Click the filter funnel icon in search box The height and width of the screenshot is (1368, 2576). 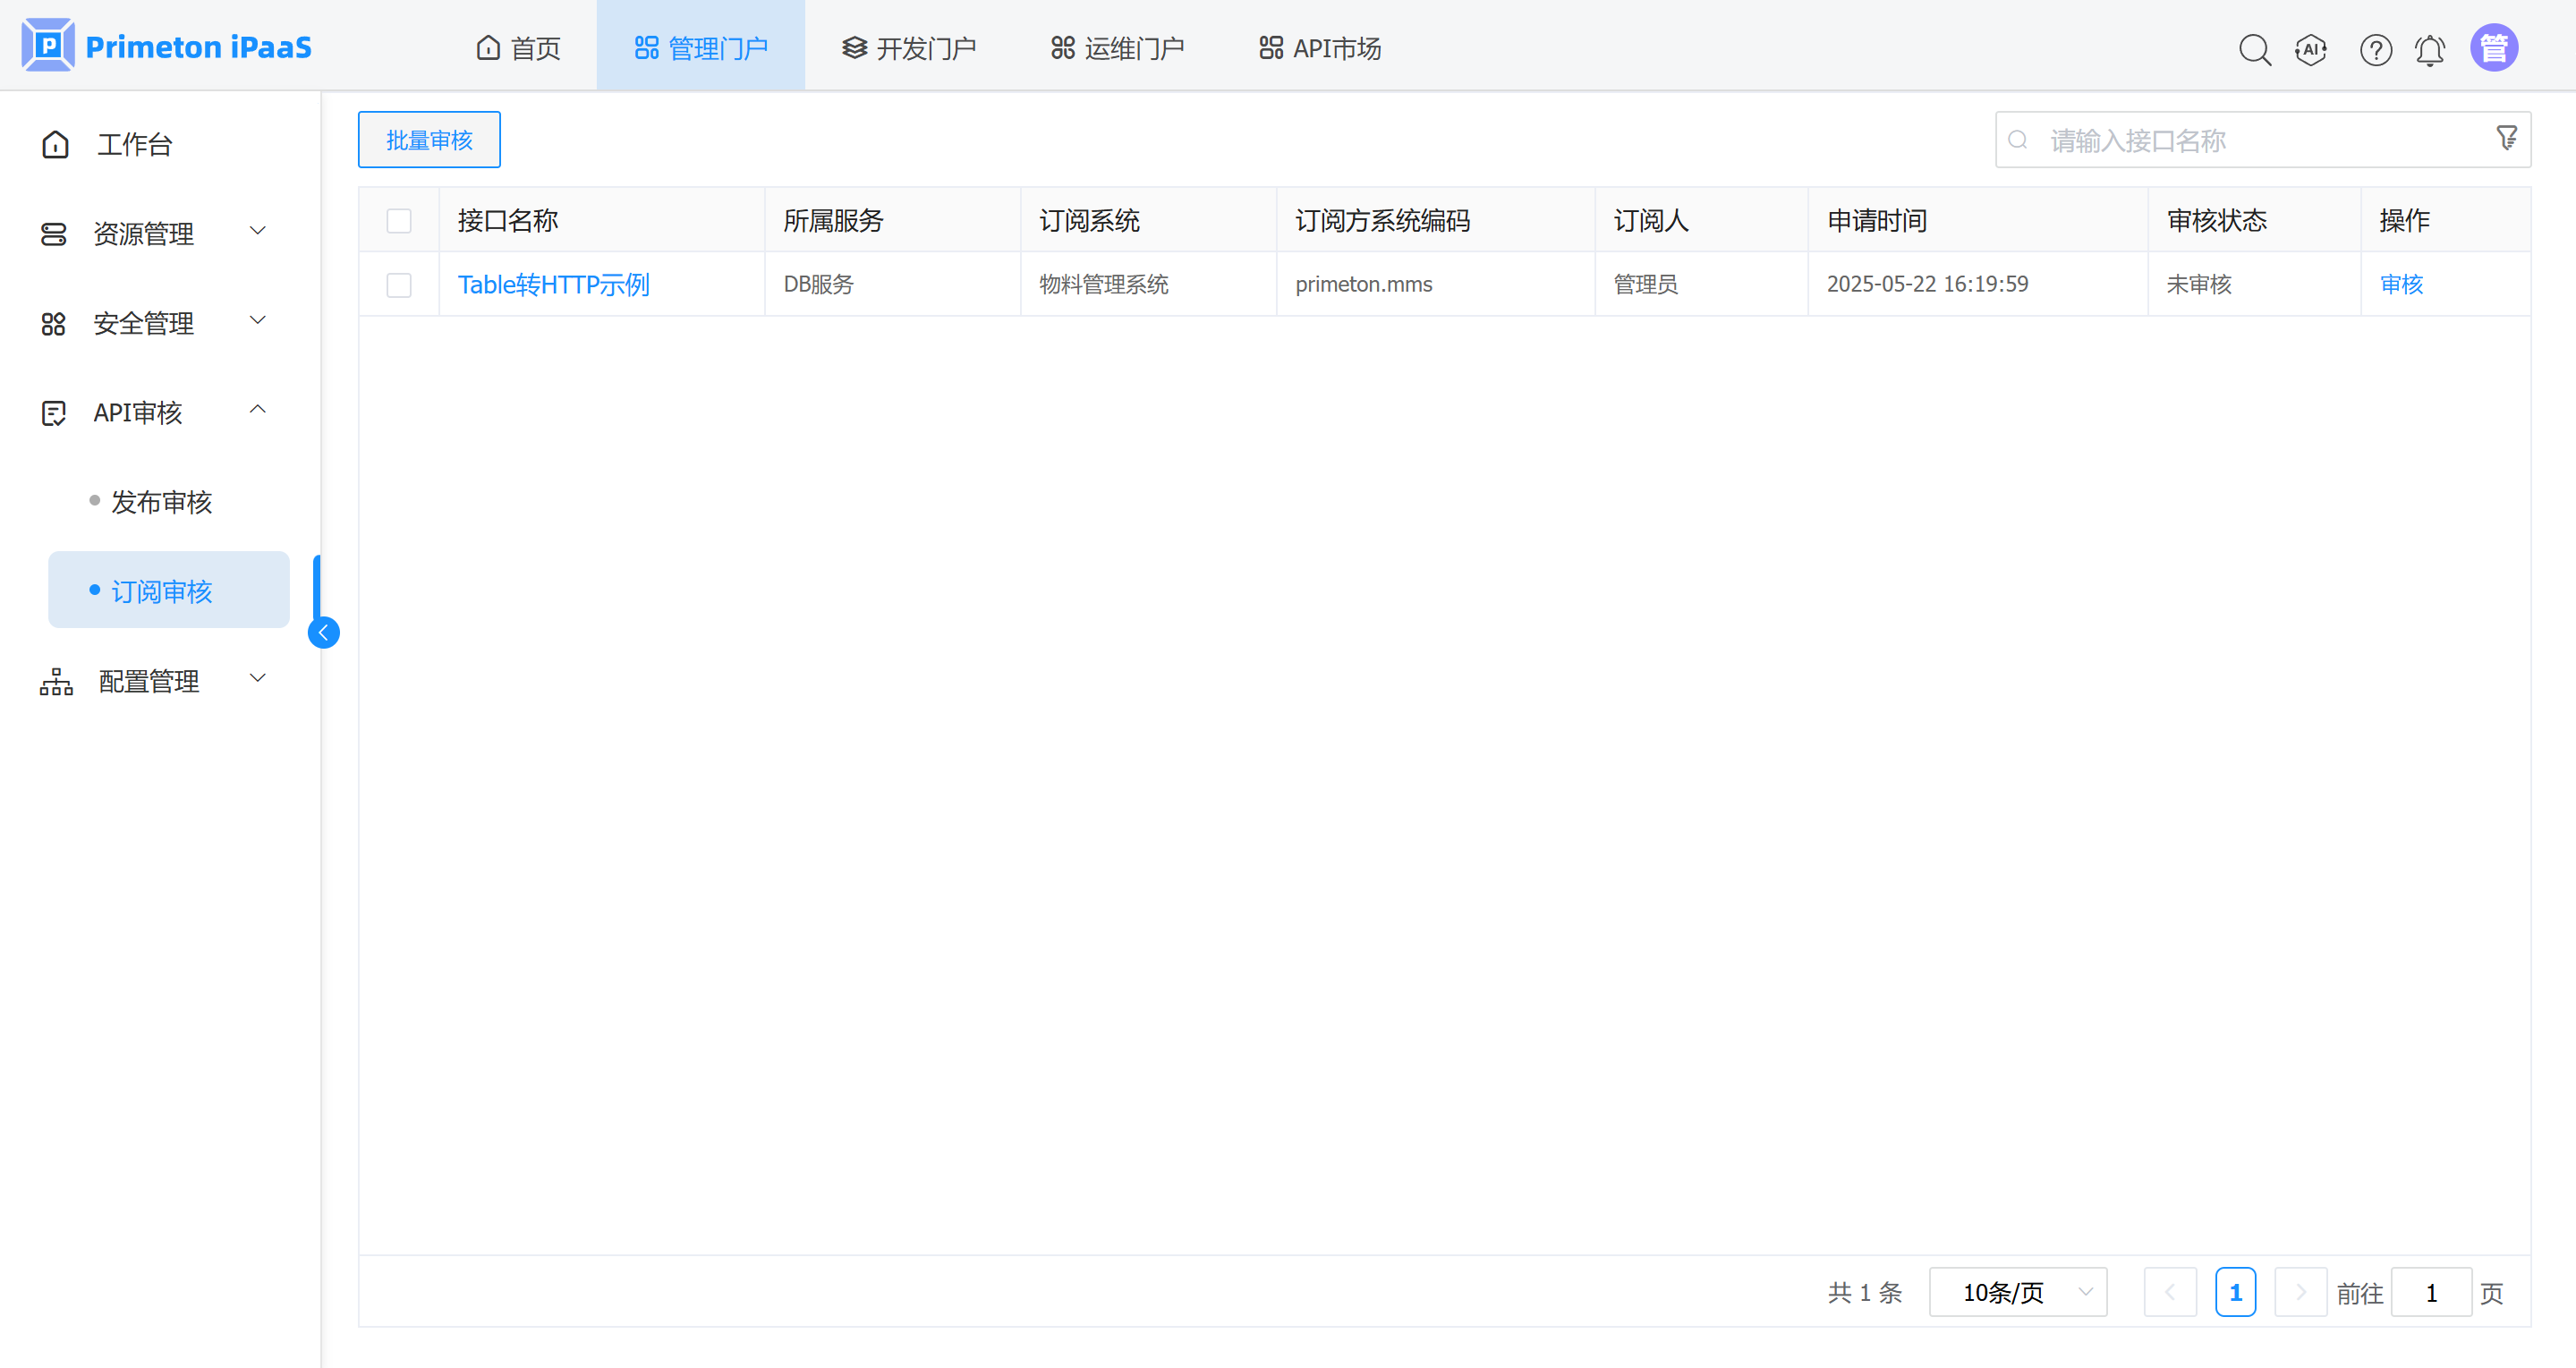[2507, 138]
